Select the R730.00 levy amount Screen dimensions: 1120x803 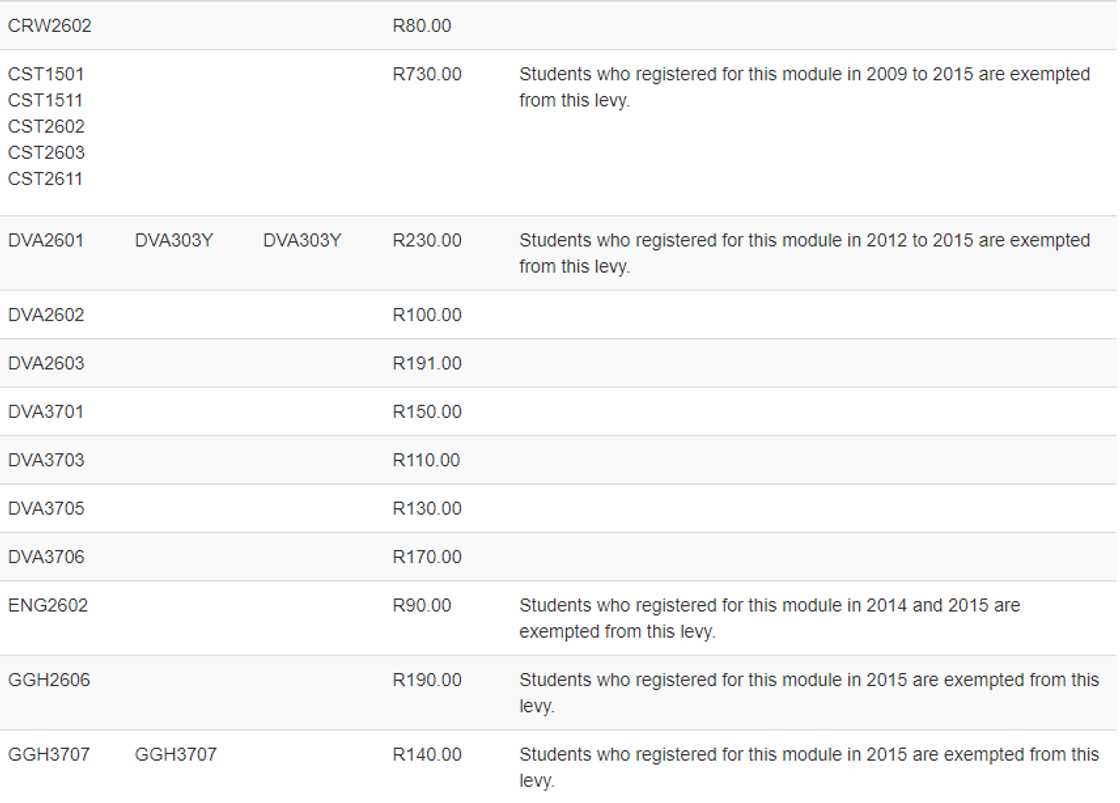[x=427, y=74]
